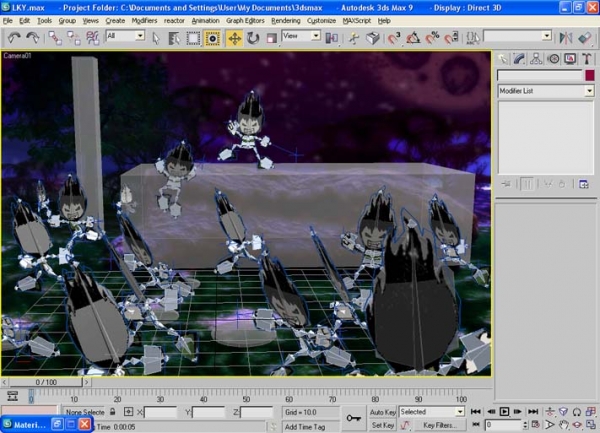Open the Display command panel tab
This screenshot has height=433, width=600.
[x=570, y=59]
